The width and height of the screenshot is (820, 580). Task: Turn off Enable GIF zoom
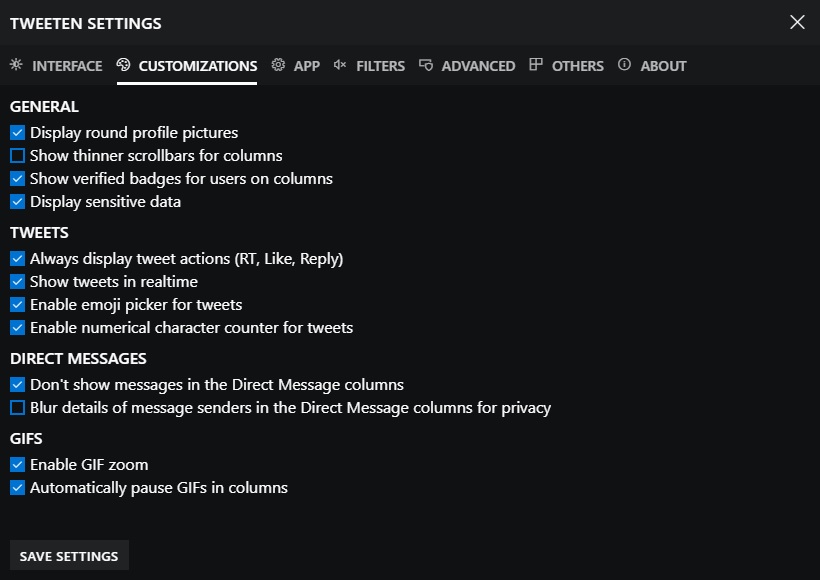17,464
